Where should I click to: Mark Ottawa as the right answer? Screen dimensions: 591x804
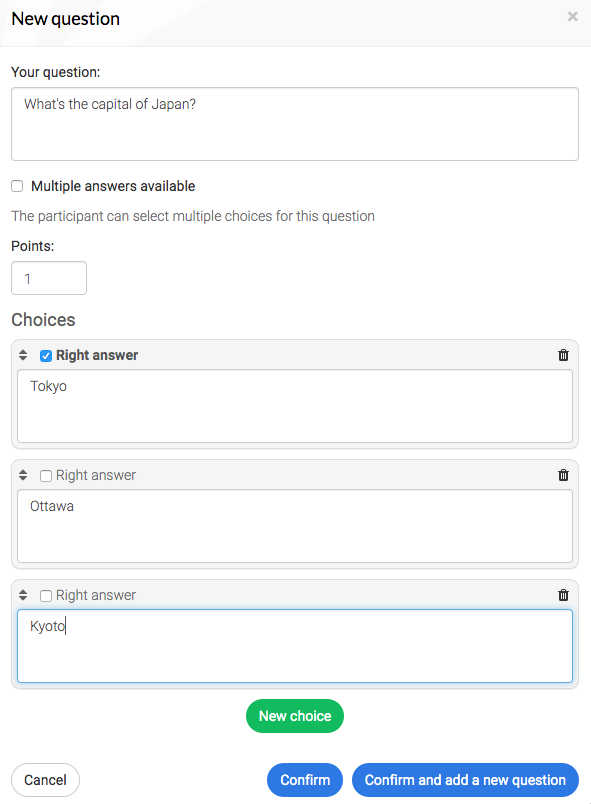coord(46,476)
